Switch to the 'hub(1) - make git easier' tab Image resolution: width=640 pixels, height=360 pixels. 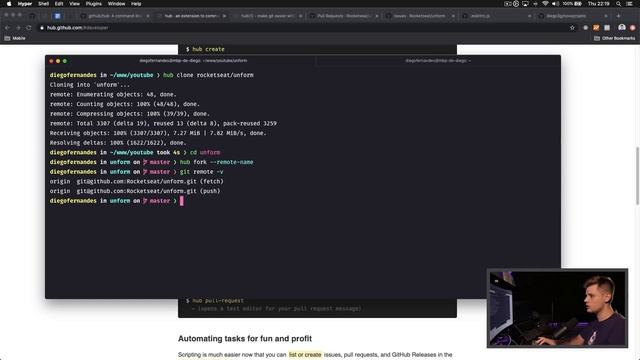pyautogui.click(x=267, y=16)
